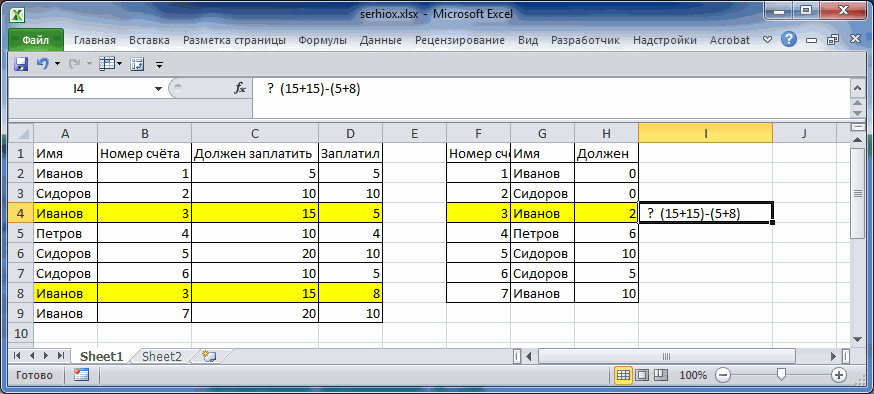This screenshot has height=394, width=874.
Task: Click the greyed-out Redo icon
Action: (x=74, y=64)
